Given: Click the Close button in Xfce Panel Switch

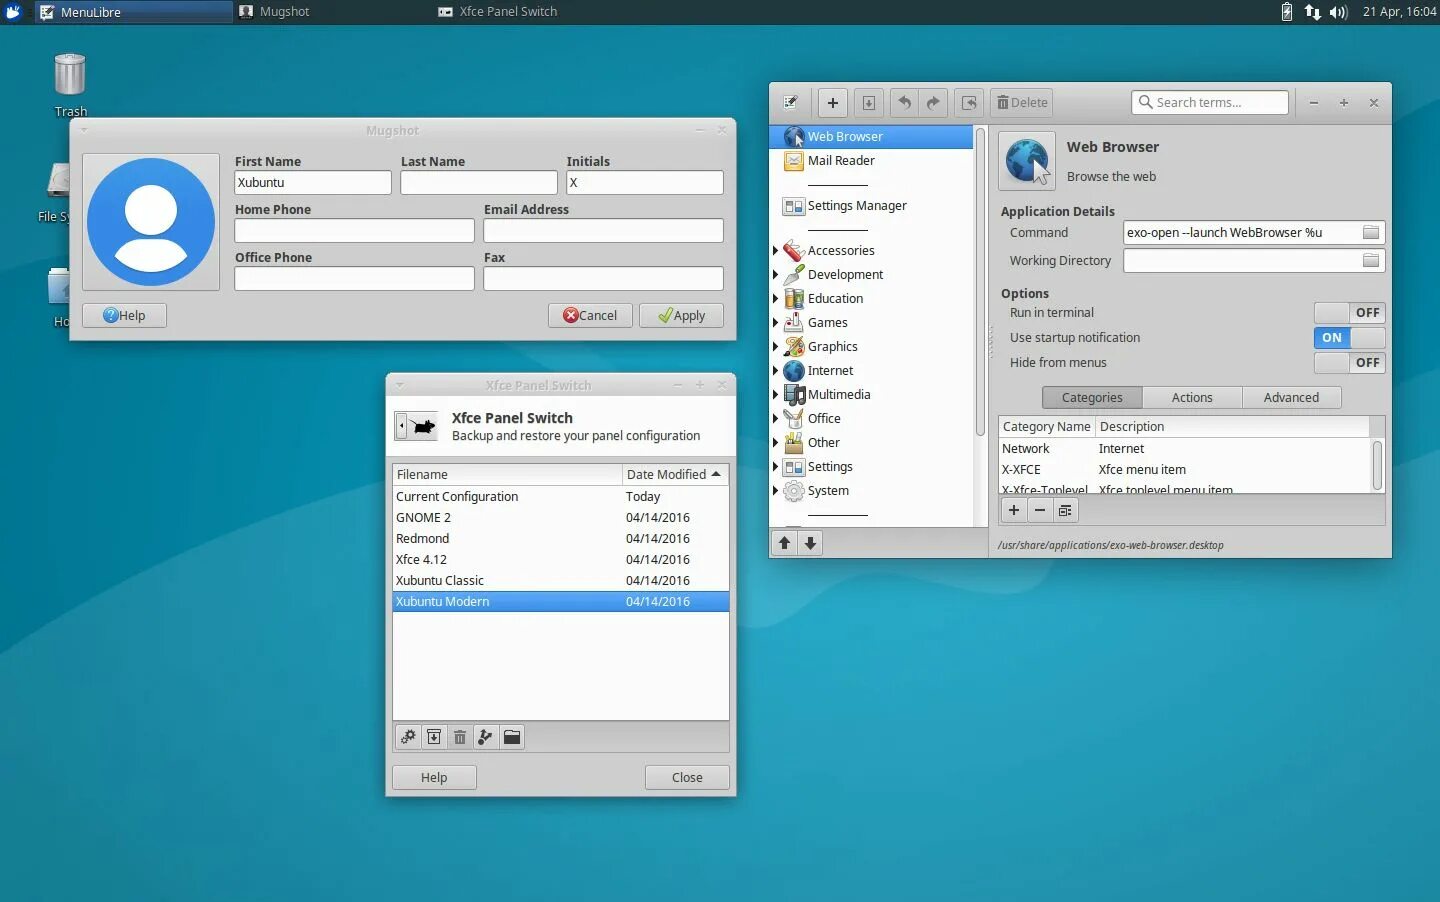Looking at the screenshot, I should tap(687, 777).
